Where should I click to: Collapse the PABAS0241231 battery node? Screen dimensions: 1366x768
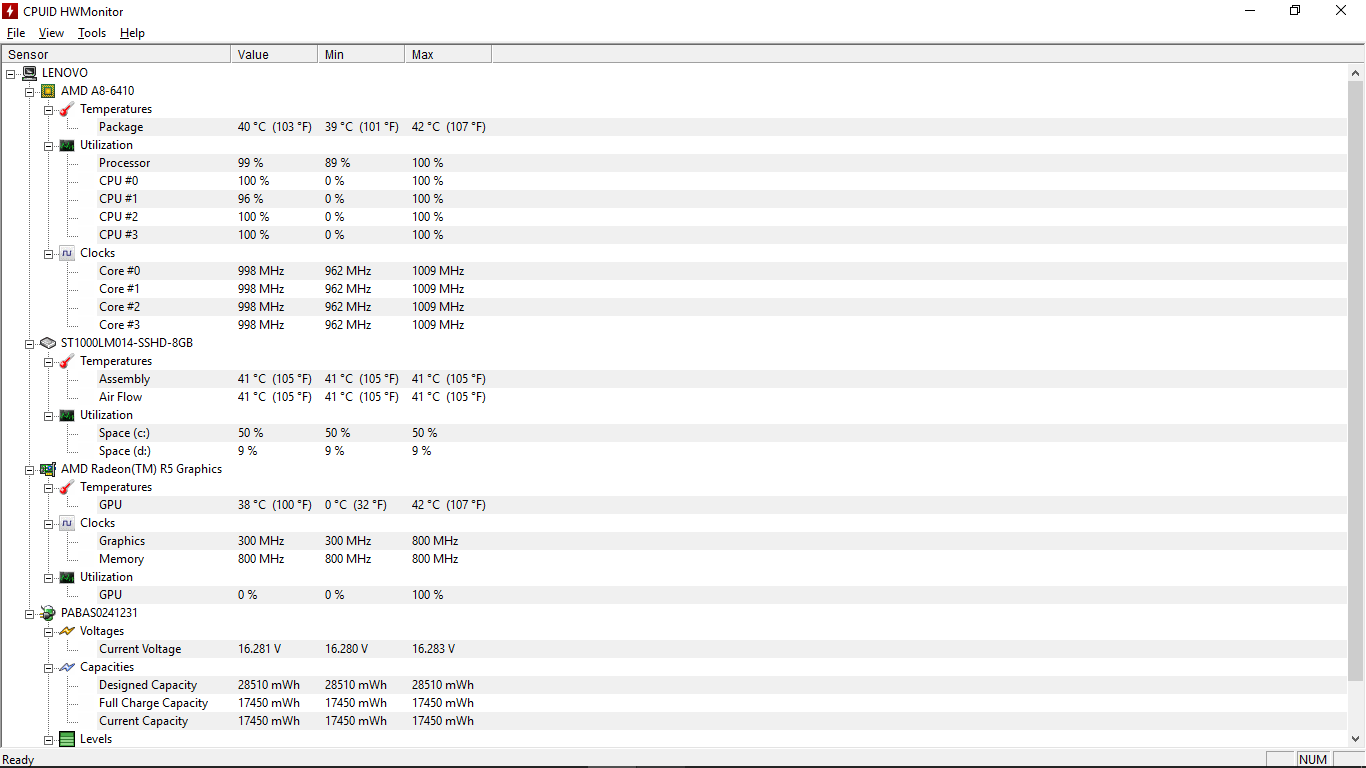(x=30, y=613)
